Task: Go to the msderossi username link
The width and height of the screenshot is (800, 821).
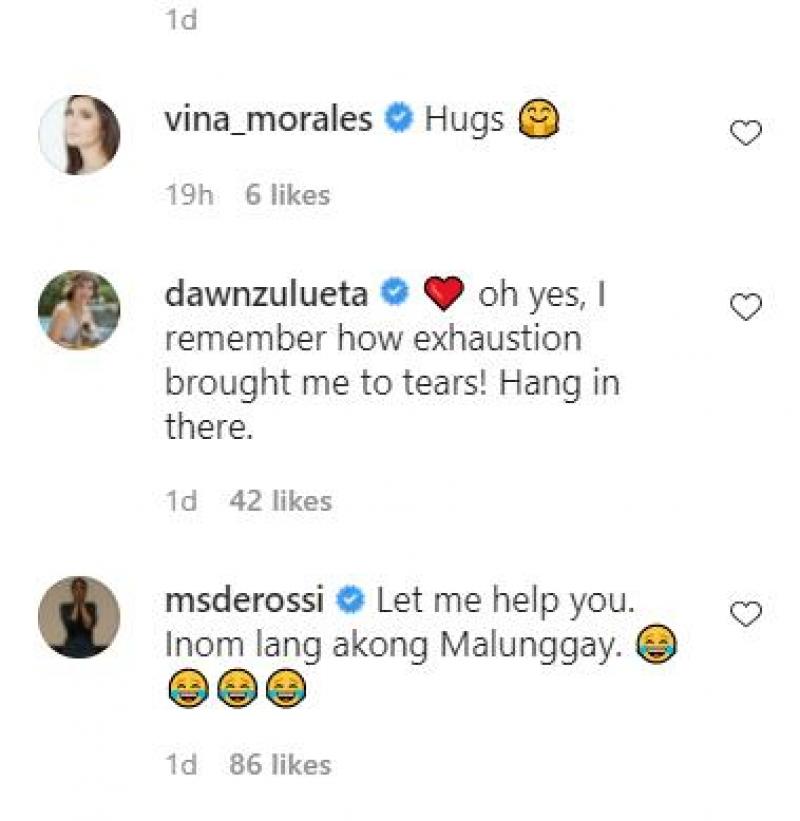Action: click(x=244, y=602)
